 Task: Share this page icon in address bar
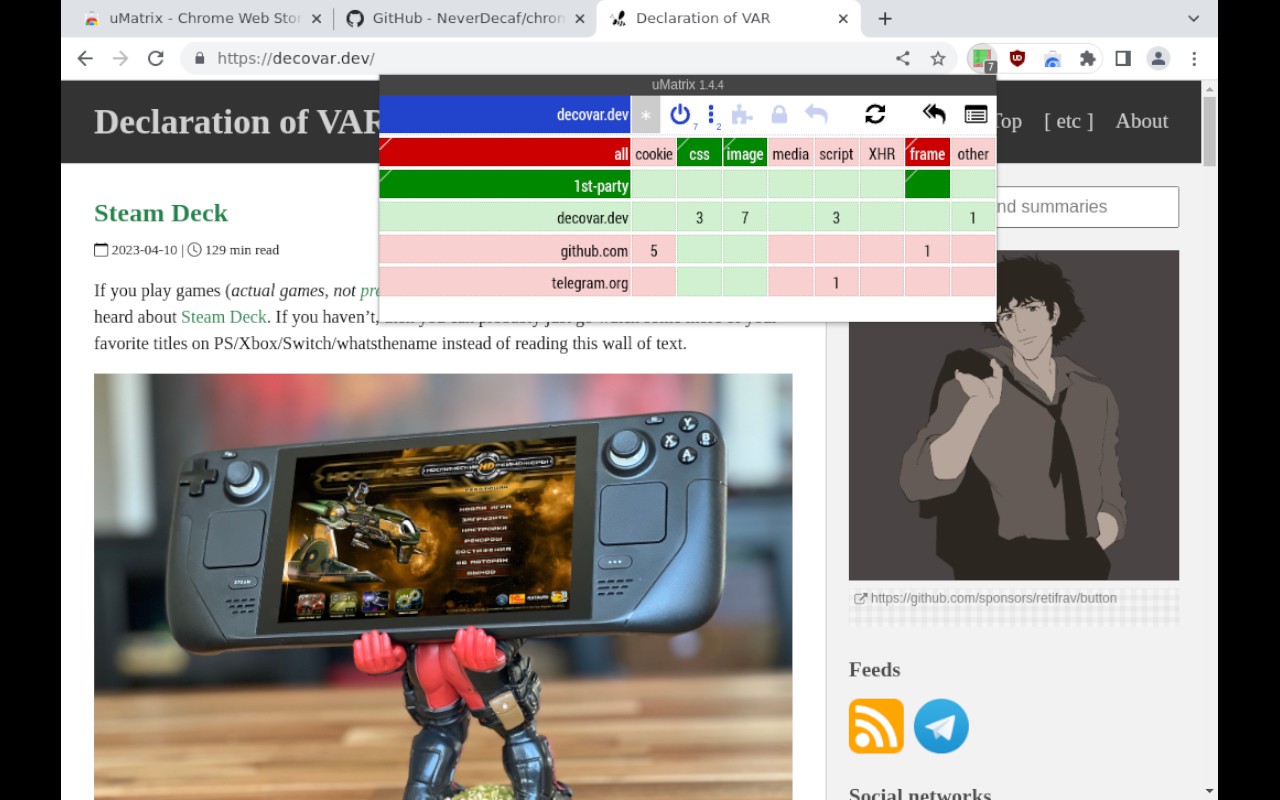[903, 58]
